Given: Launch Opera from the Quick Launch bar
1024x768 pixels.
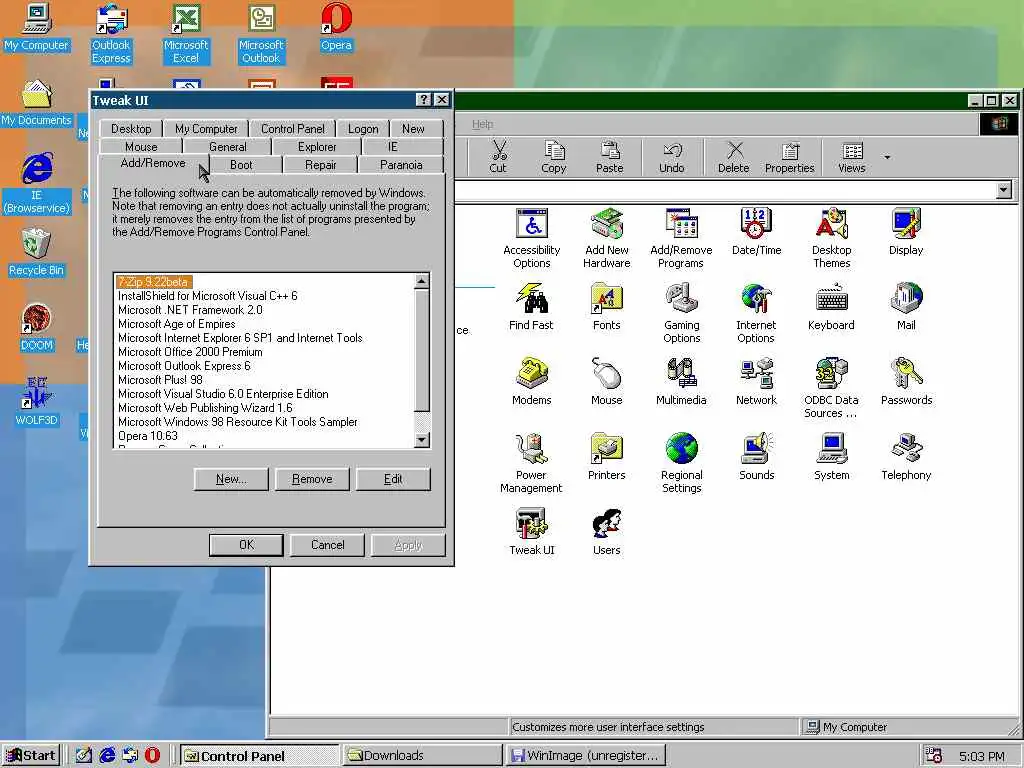Looking at the screenshot, I should point(152,756).
